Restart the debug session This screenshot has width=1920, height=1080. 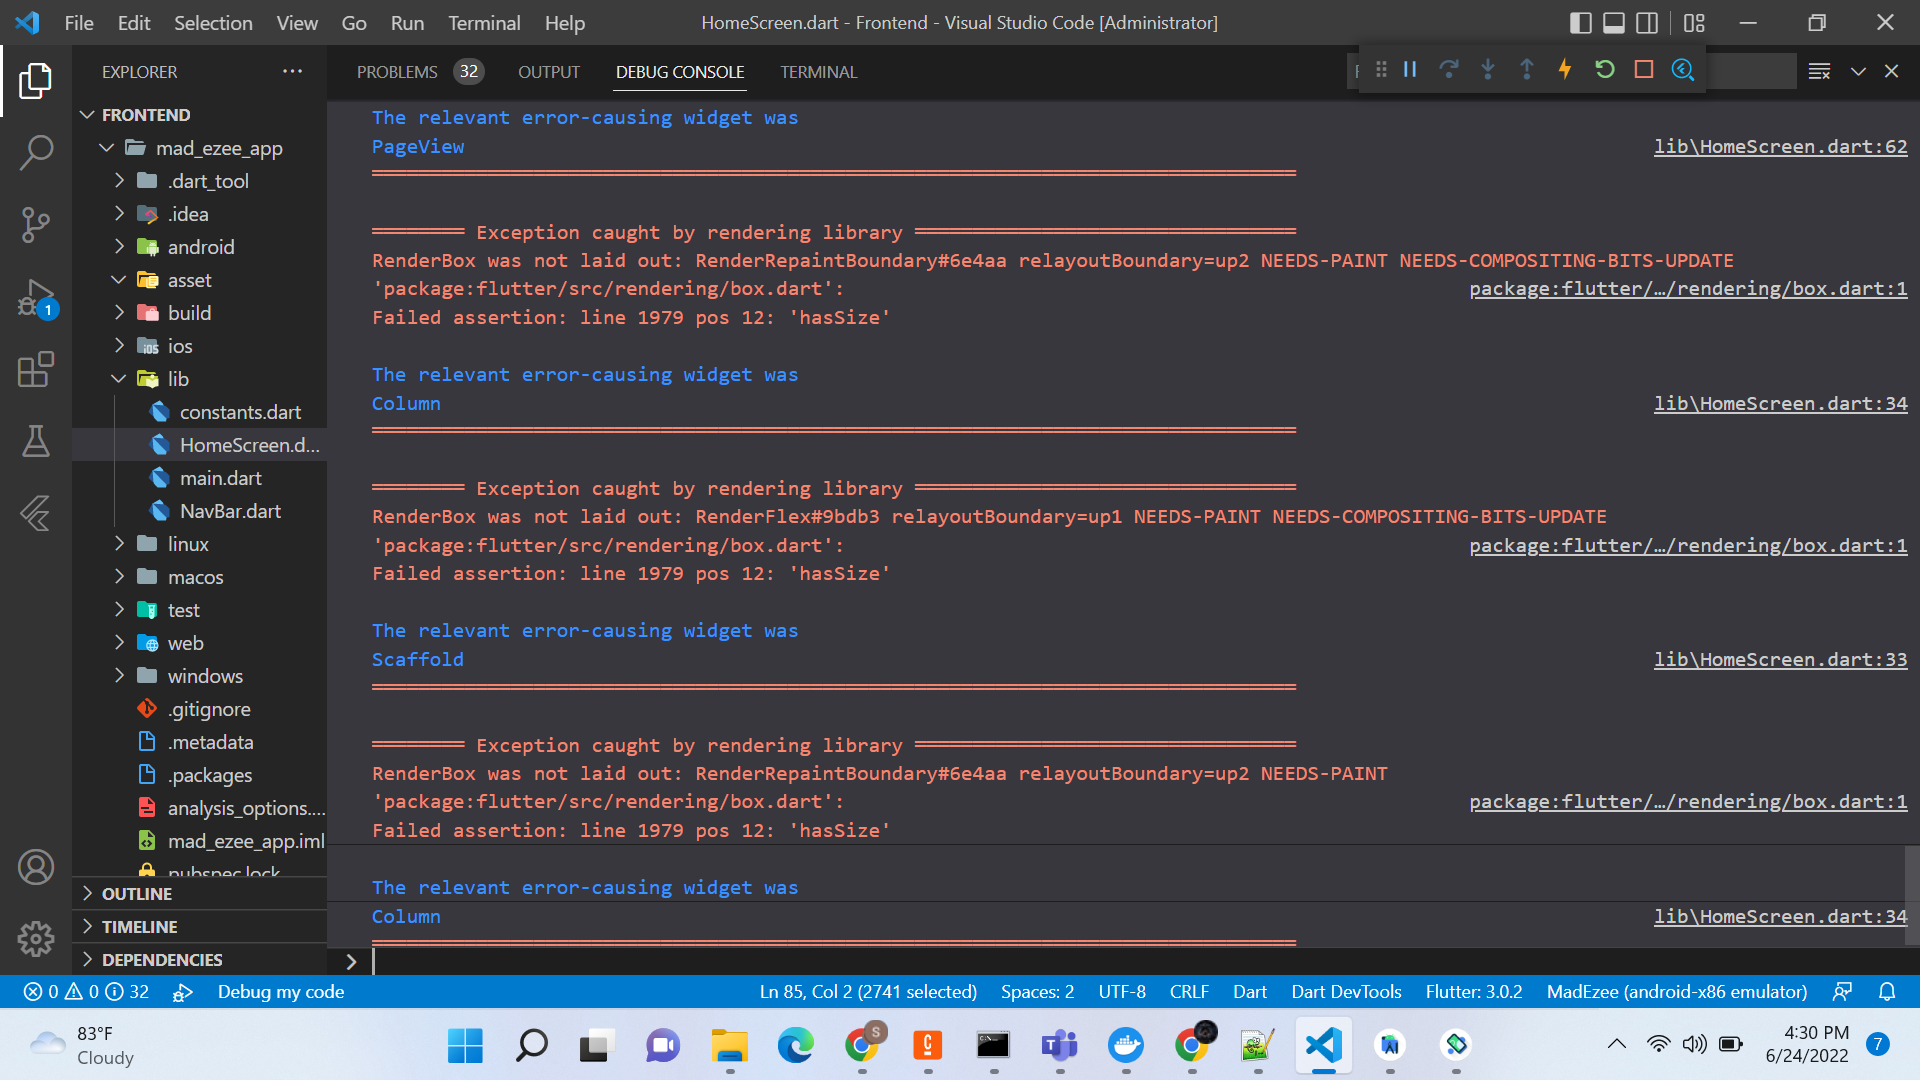[1605, 69]
